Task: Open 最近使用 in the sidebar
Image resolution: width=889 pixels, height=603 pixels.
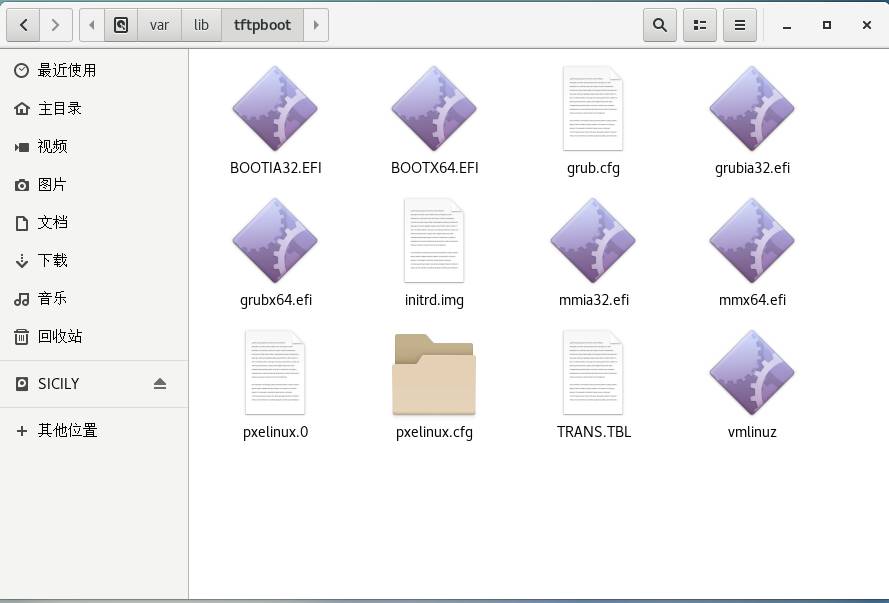Action: click(67, 70)
